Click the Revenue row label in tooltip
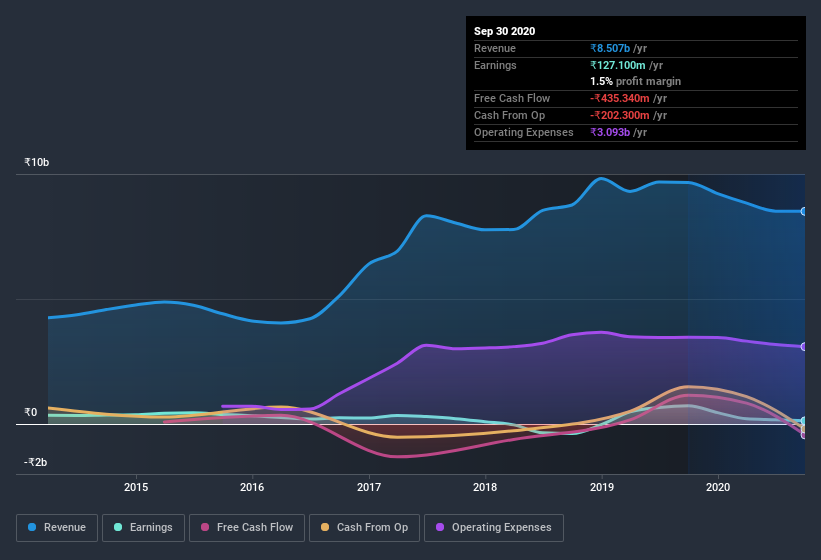The width and height of the screenshot is (821, 560). click(x=495, y=48)
